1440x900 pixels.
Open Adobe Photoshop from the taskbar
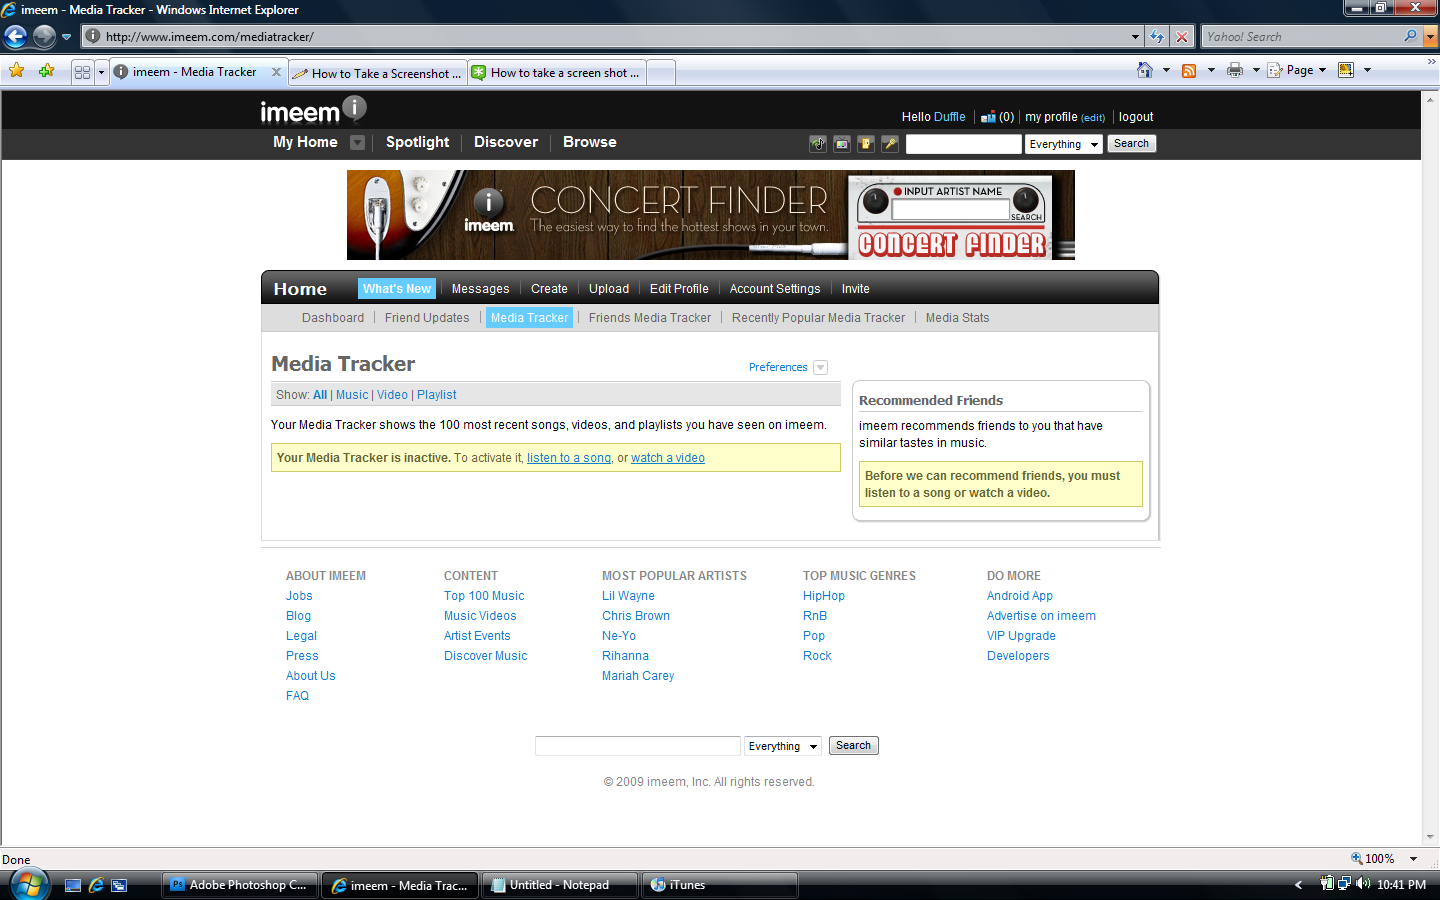click(240, 885)
